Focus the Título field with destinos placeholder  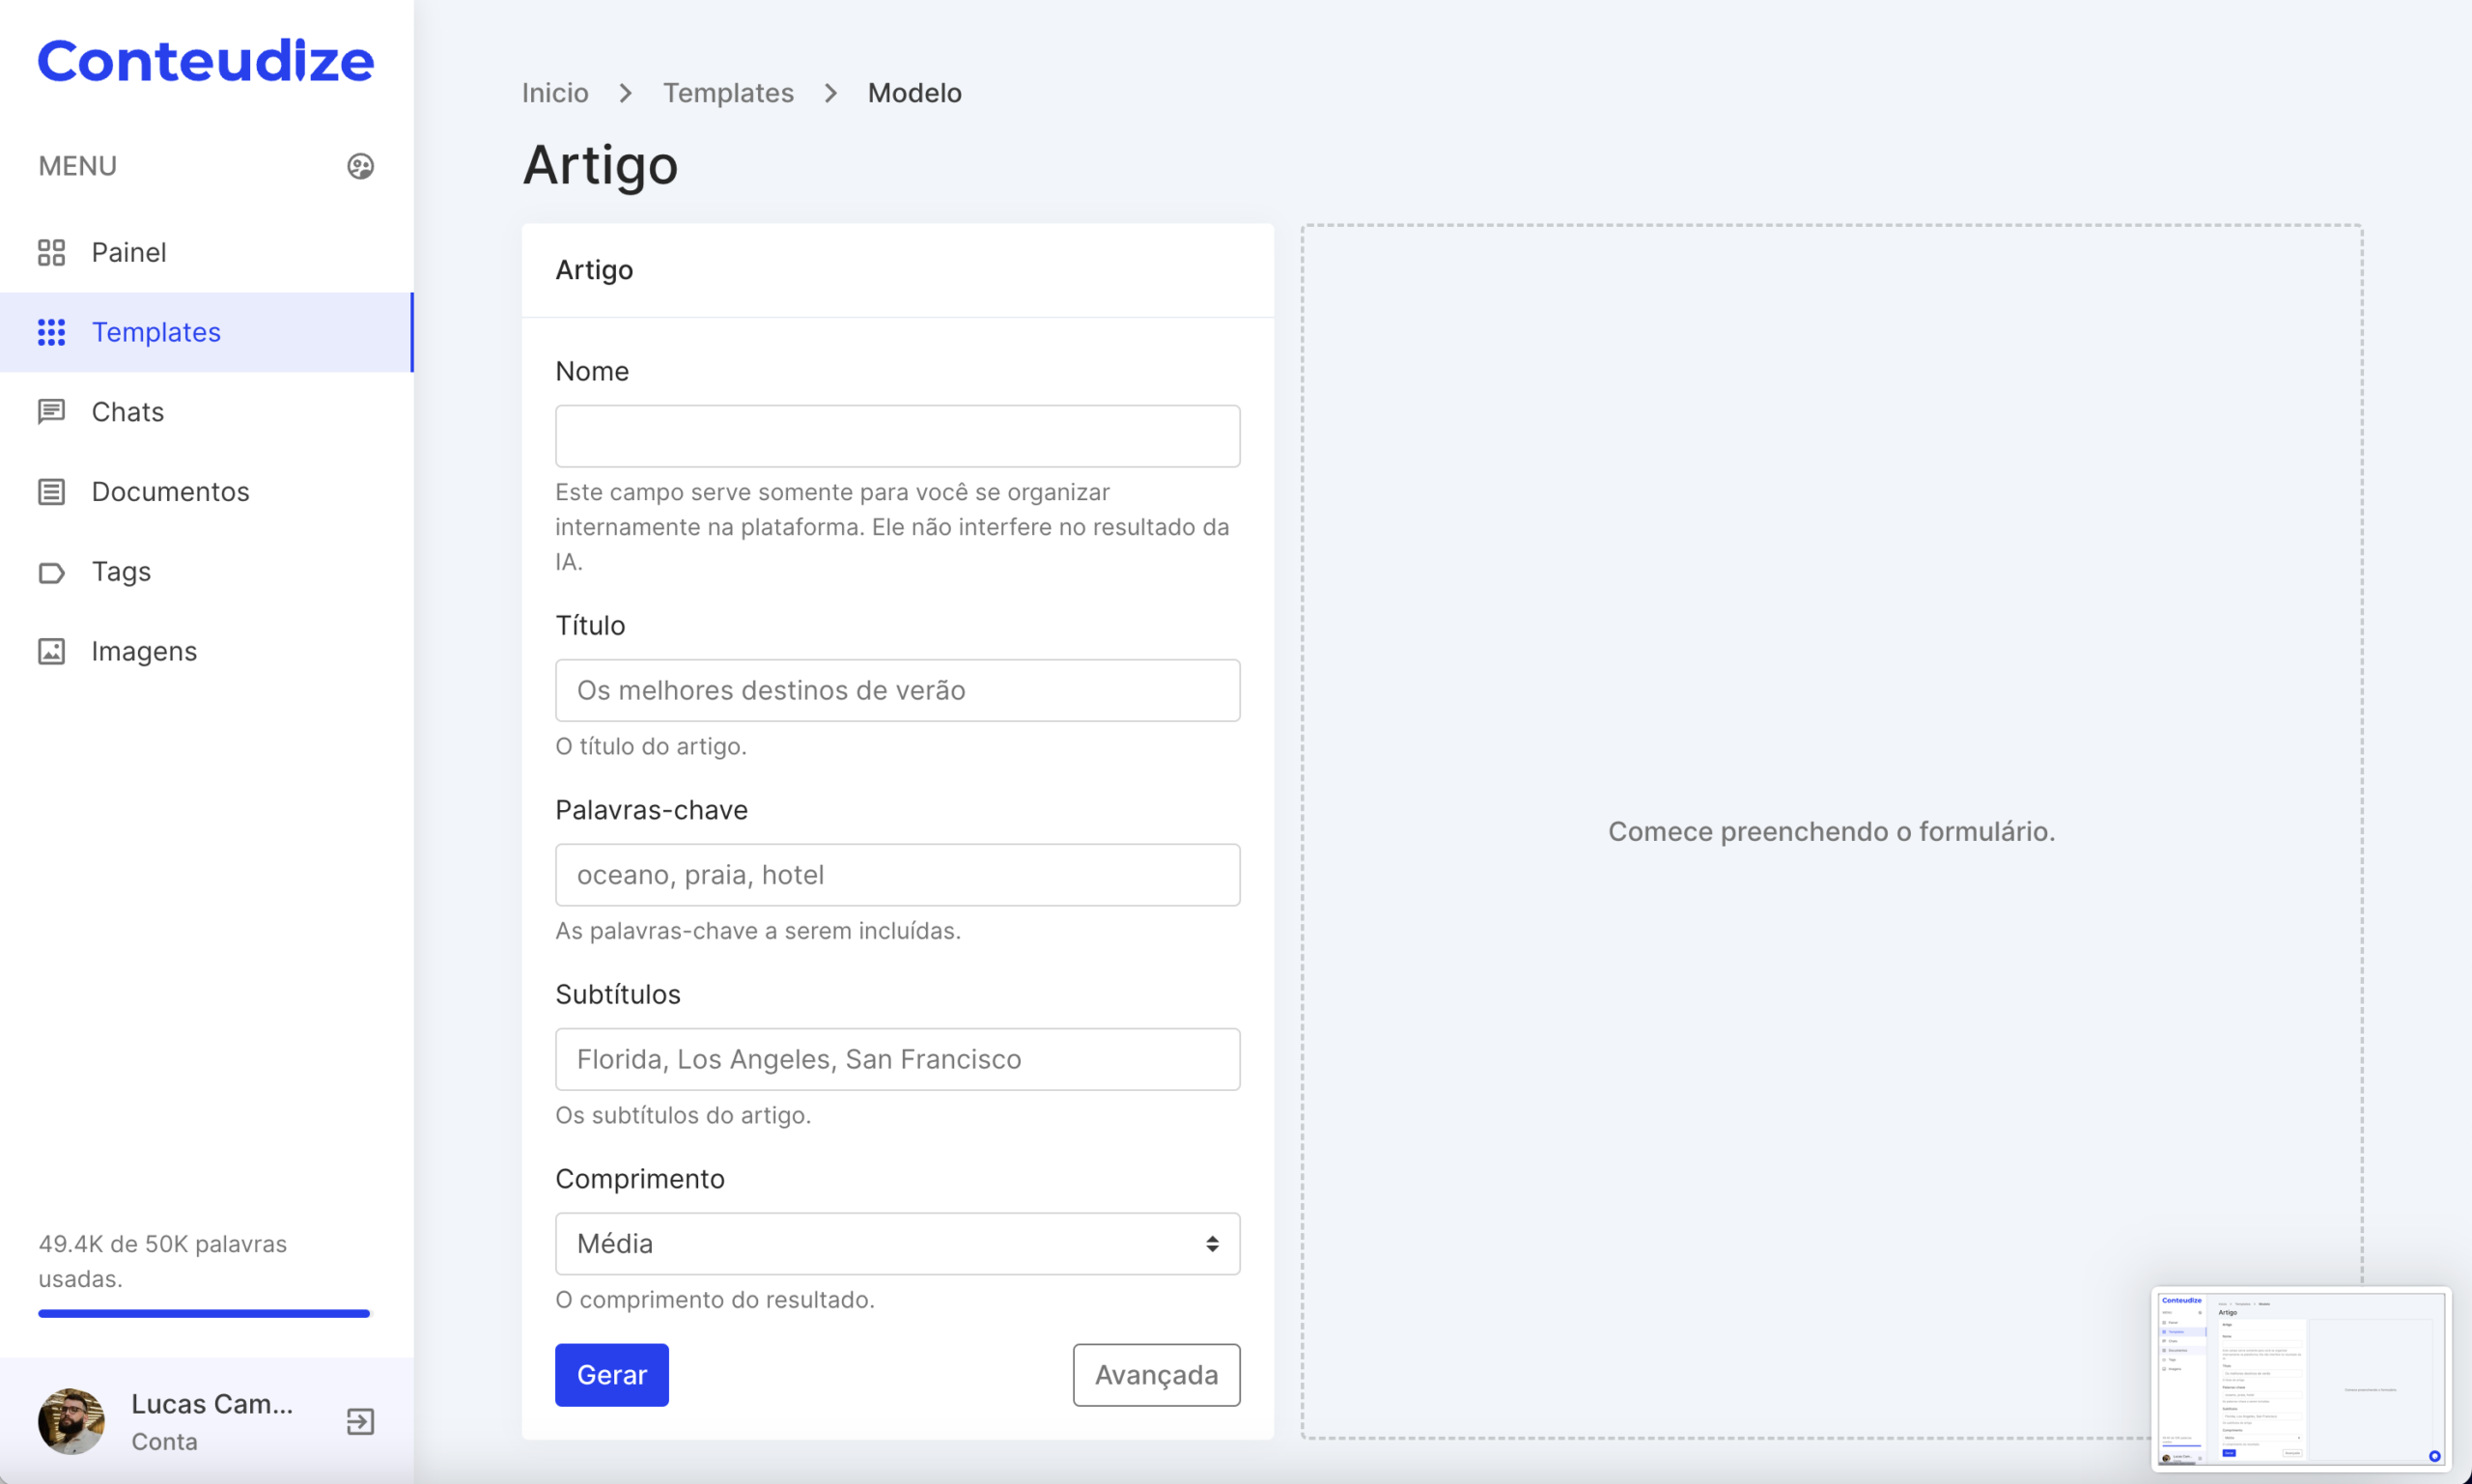pyautogui.click(x=896, y=690)
